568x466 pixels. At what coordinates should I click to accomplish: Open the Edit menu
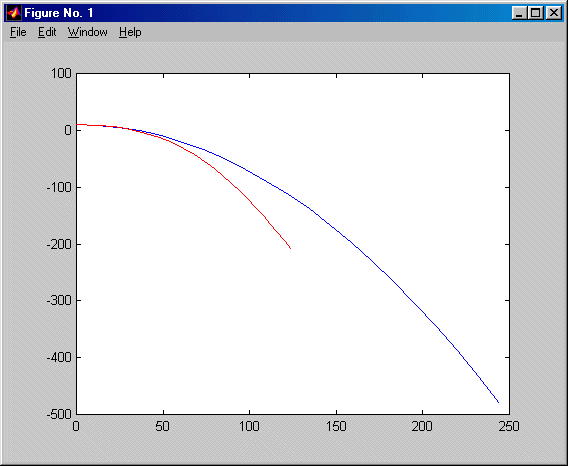[x=47, y=32]
